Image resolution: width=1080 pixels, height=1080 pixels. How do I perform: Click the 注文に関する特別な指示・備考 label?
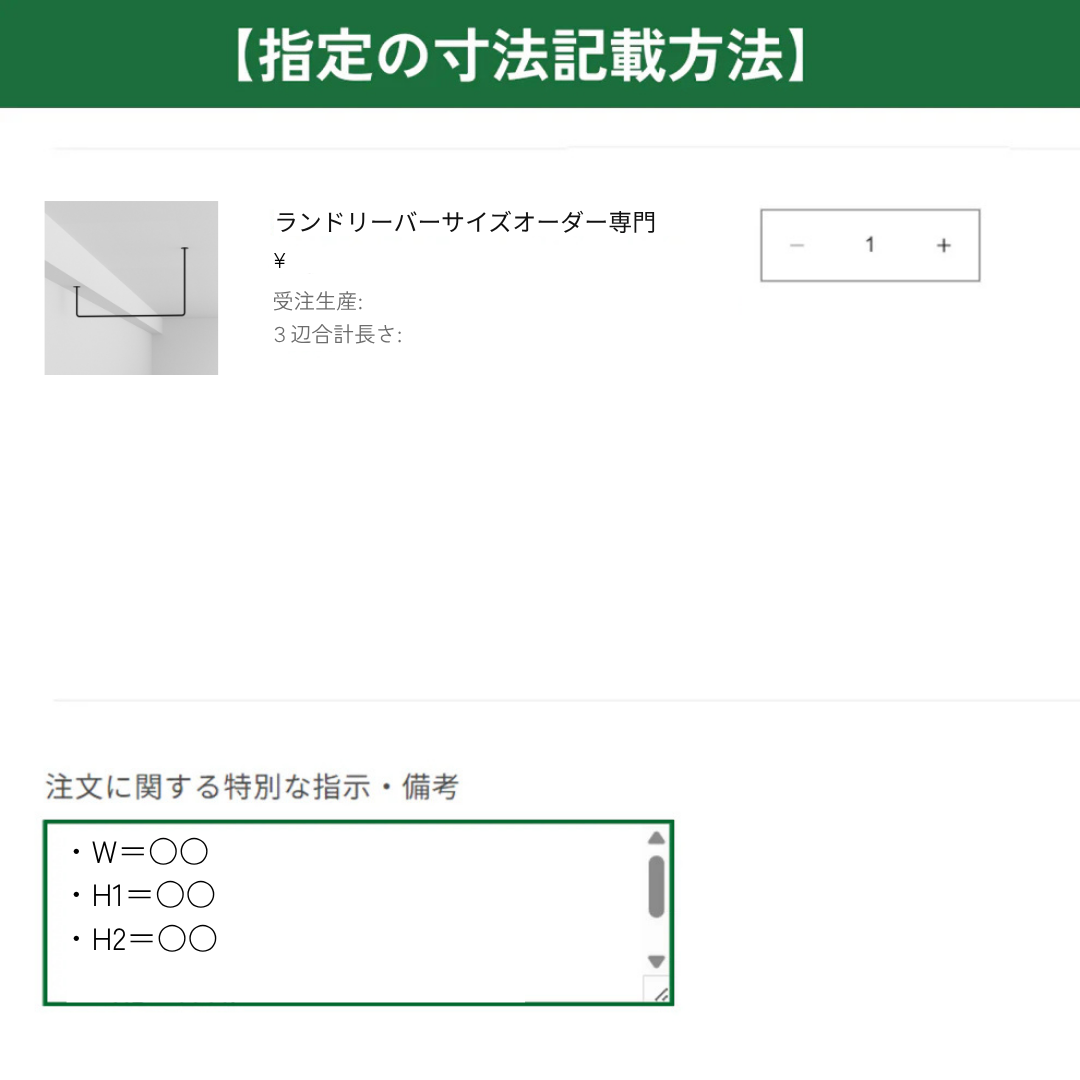[x=252, y=787]
